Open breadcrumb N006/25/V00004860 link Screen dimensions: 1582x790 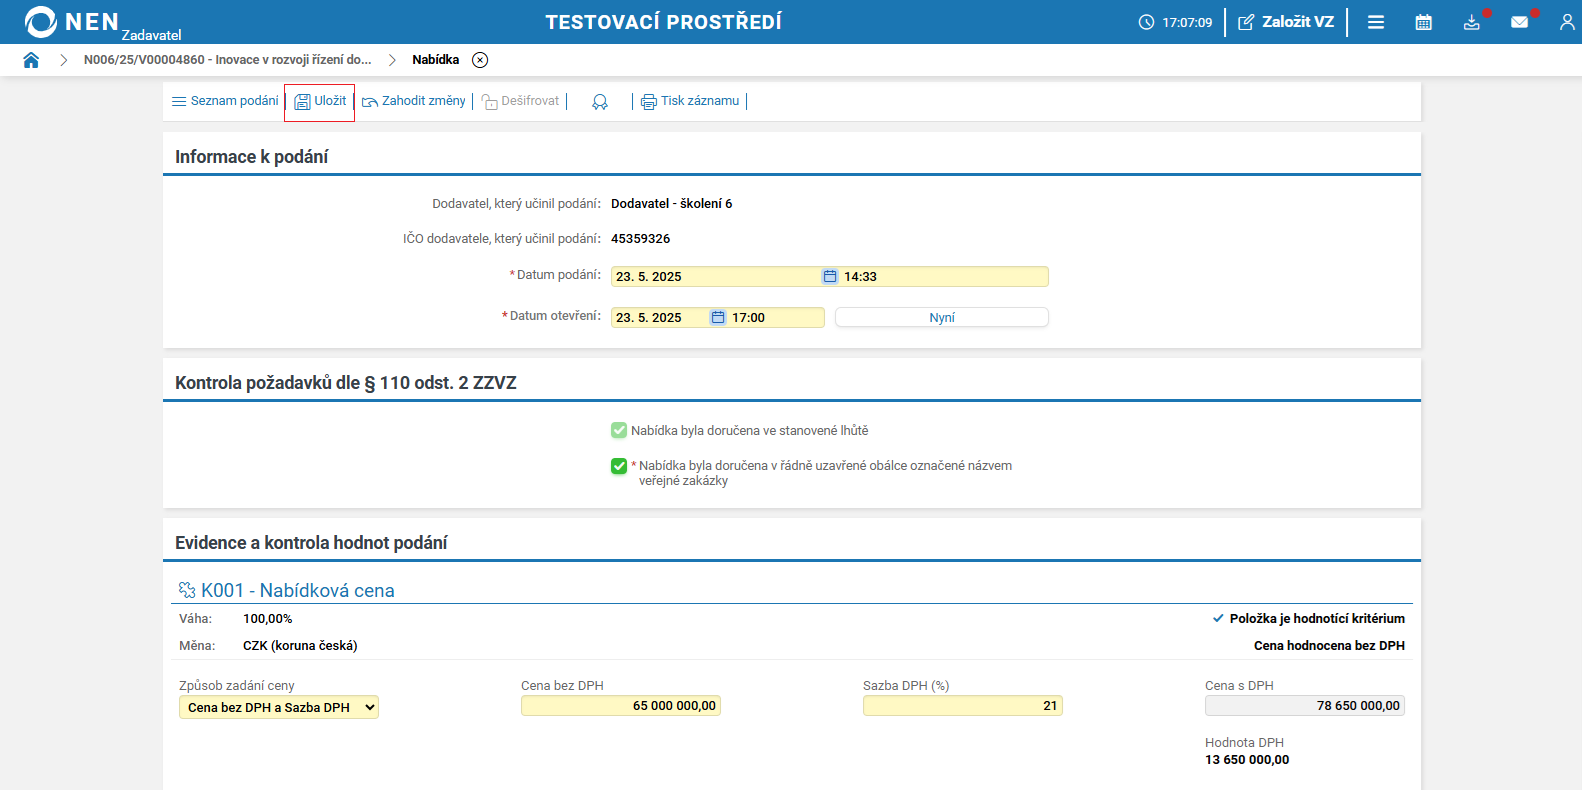tap(228, 60)
